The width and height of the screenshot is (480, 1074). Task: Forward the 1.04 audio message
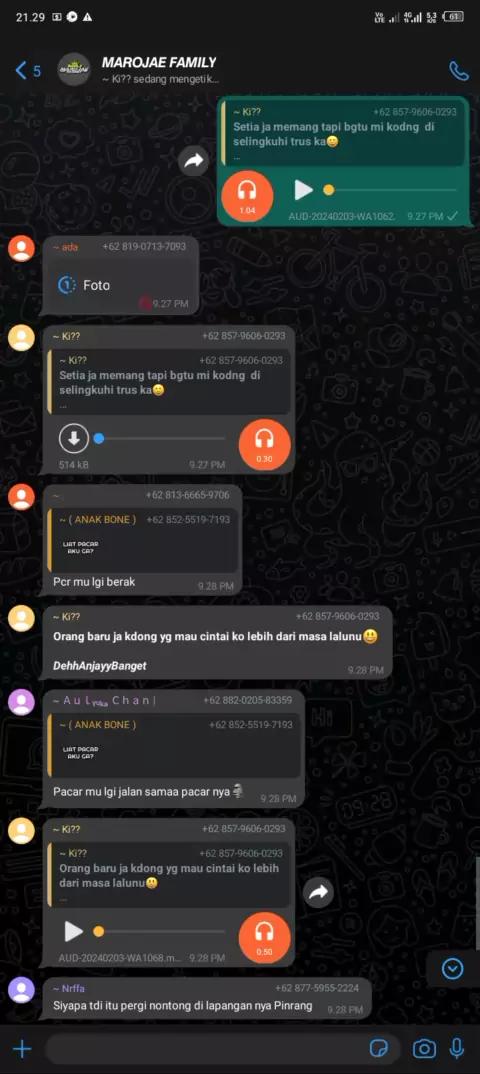coord(194,161)
